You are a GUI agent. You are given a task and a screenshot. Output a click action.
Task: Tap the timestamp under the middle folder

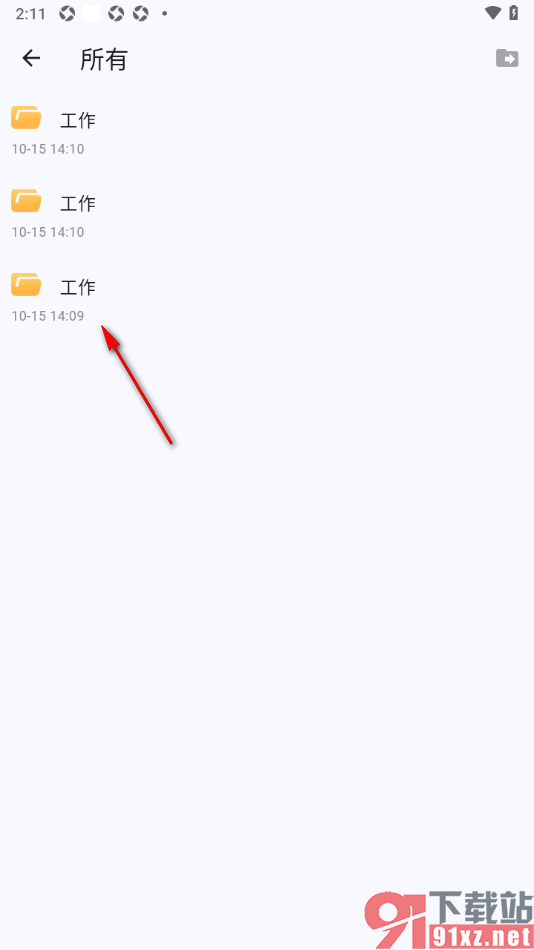pos(48,232)
